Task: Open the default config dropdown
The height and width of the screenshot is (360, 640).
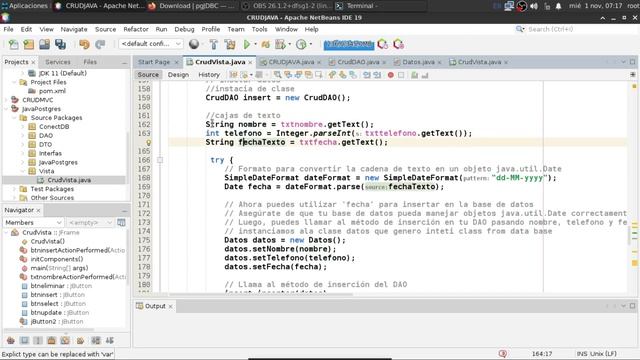Action: [151, 44]
